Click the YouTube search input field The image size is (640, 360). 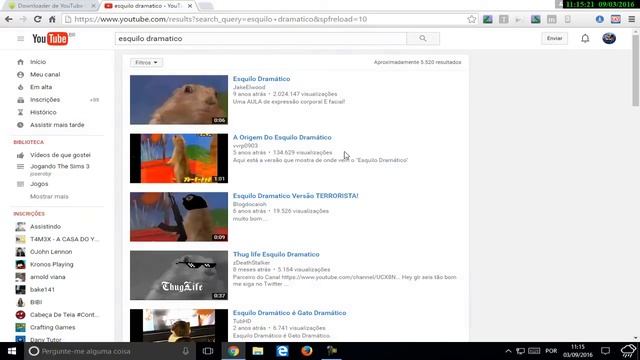point(261,38)
